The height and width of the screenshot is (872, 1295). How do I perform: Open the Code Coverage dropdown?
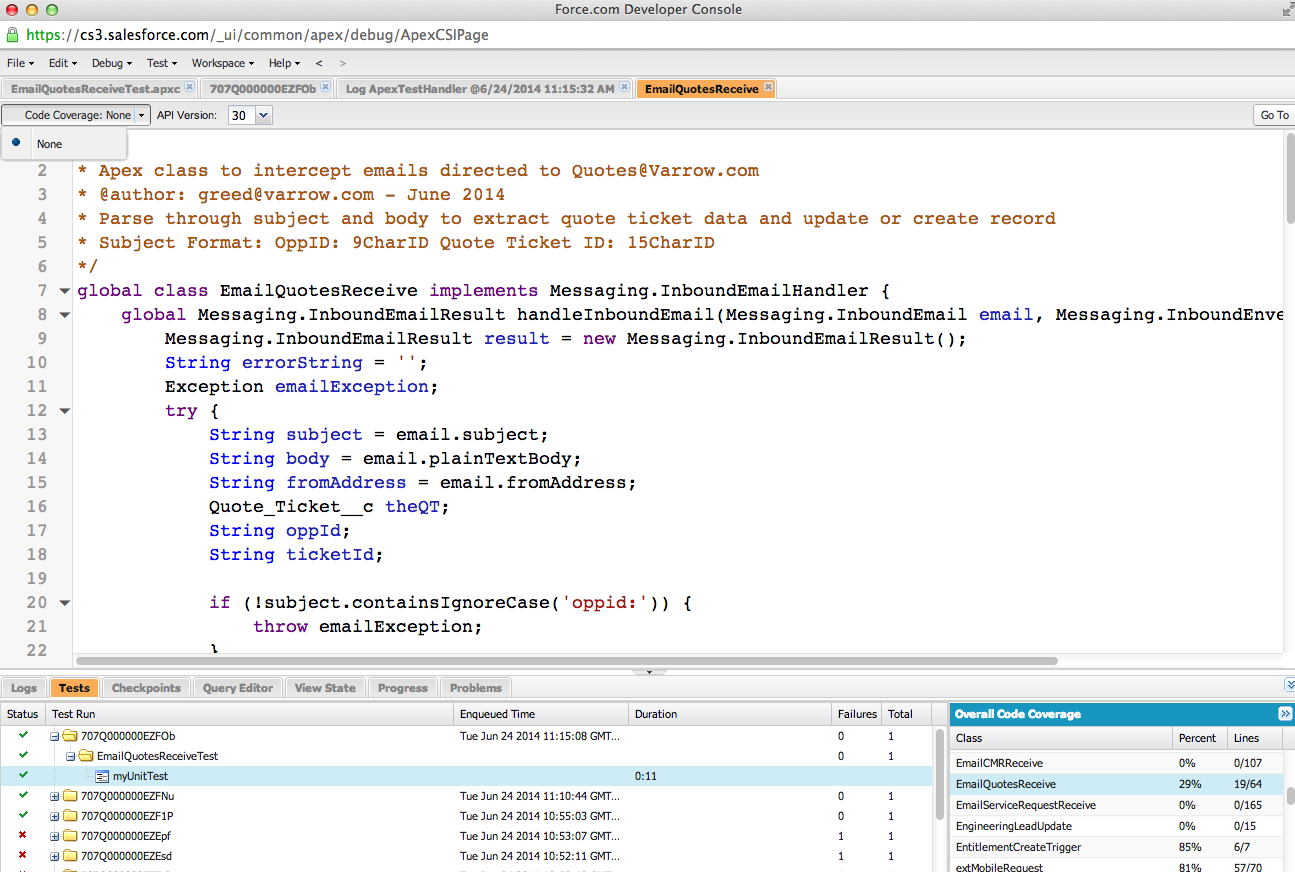coord(140,115)
